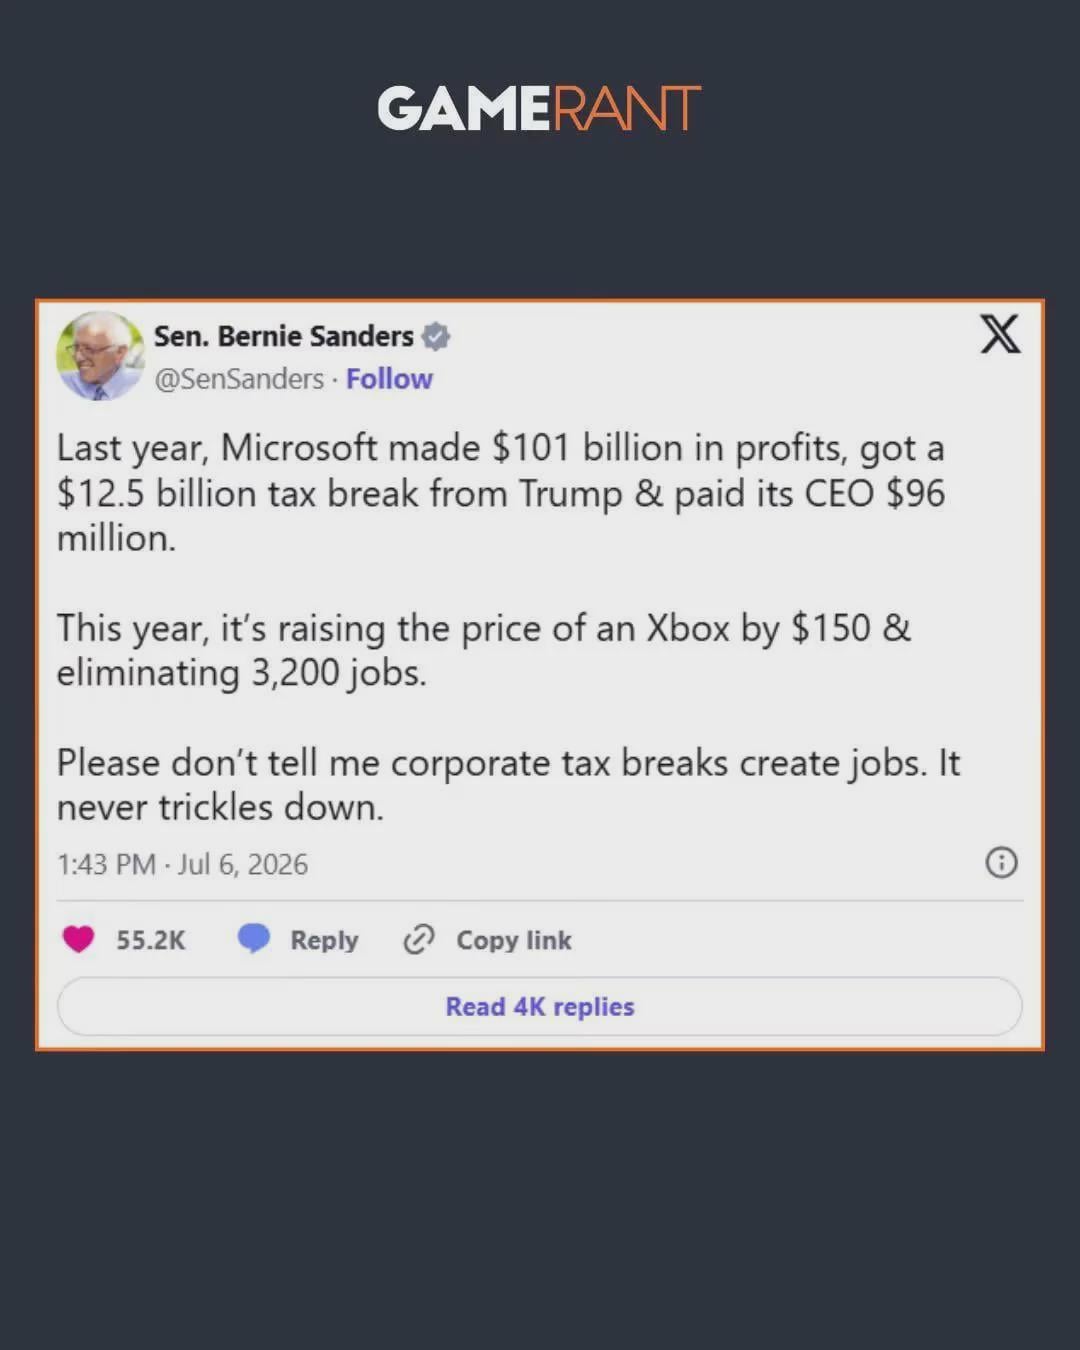Click the chain link icon
1080x1350 pixels.
tap(418, 939)
